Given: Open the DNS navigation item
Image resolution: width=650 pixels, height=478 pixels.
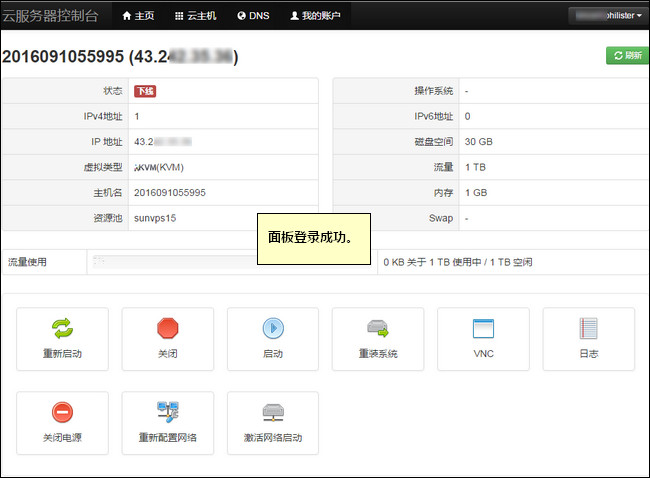Looking at the screenshot, I should click(x=253, y=16).
